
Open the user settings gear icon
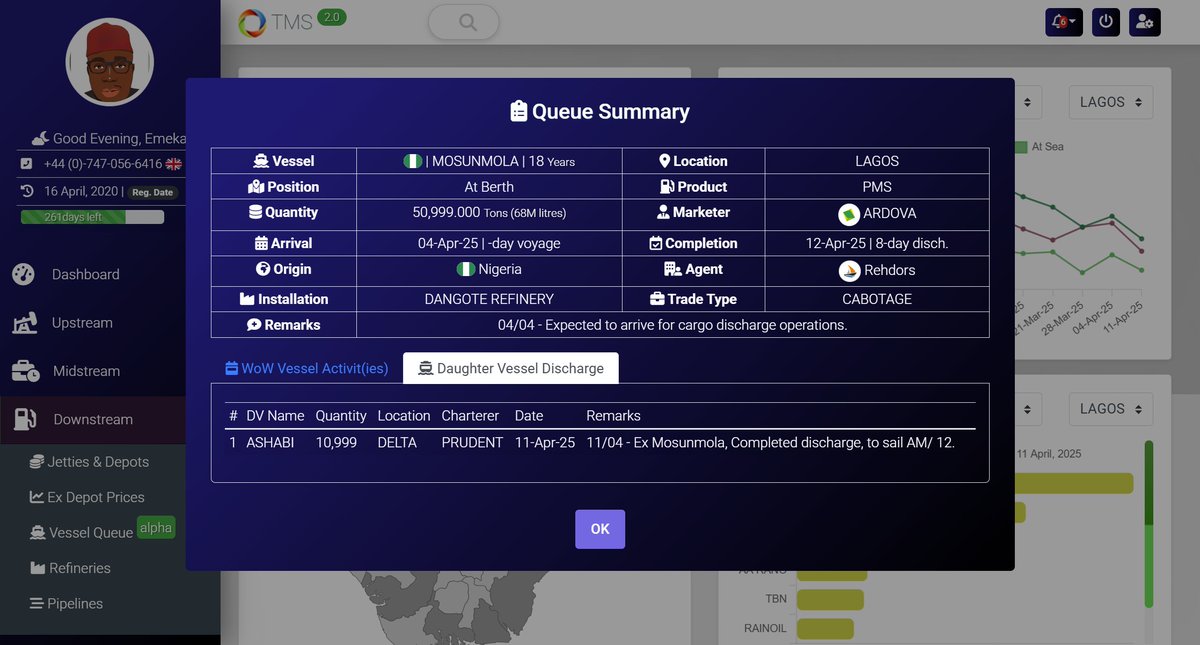tap(1144, 22)
